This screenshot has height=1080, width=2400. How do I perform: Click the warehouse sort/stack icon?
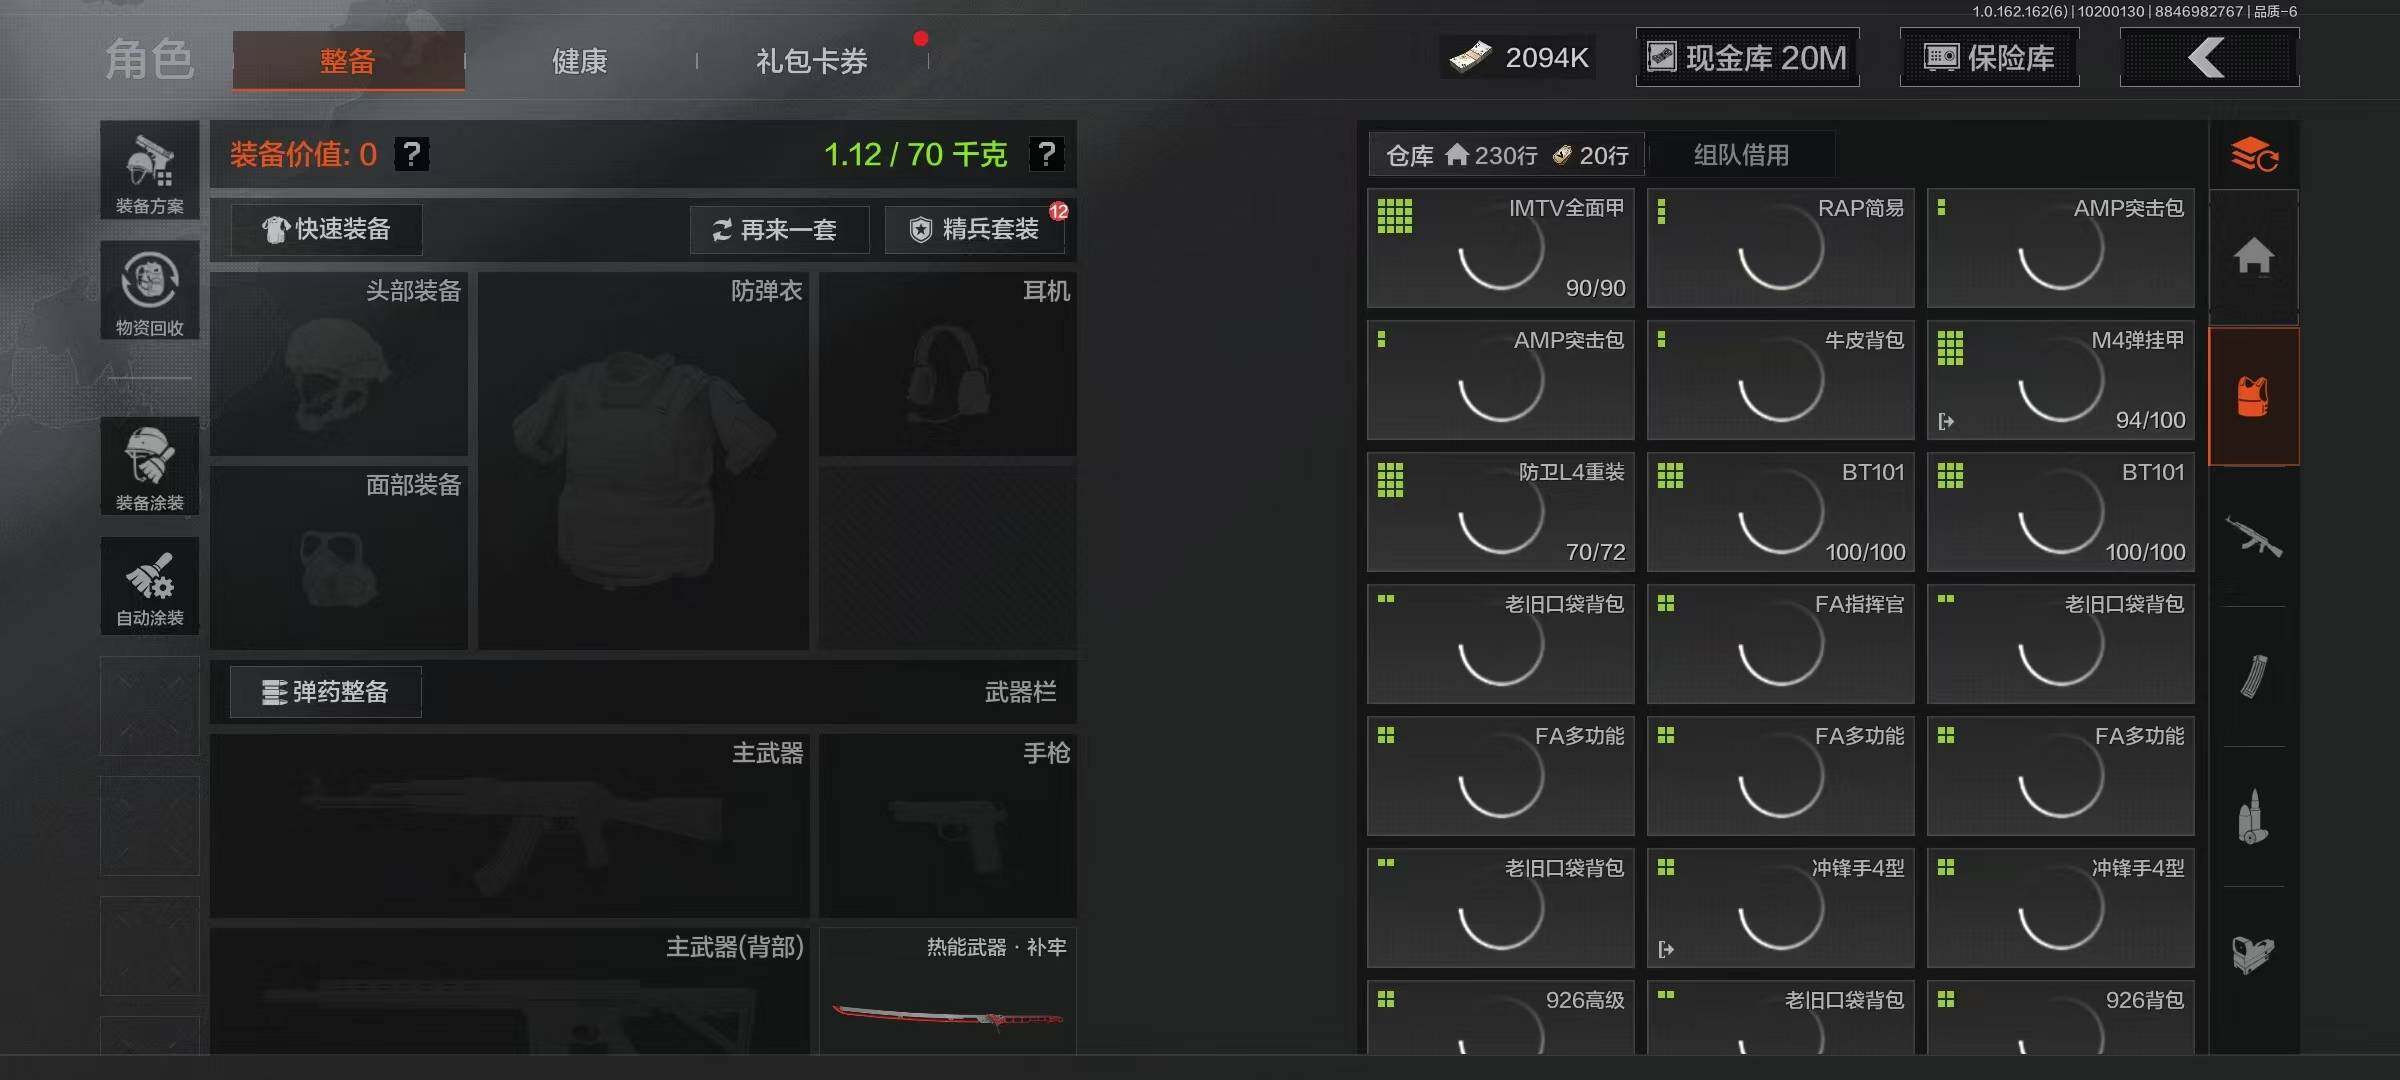2254,155
